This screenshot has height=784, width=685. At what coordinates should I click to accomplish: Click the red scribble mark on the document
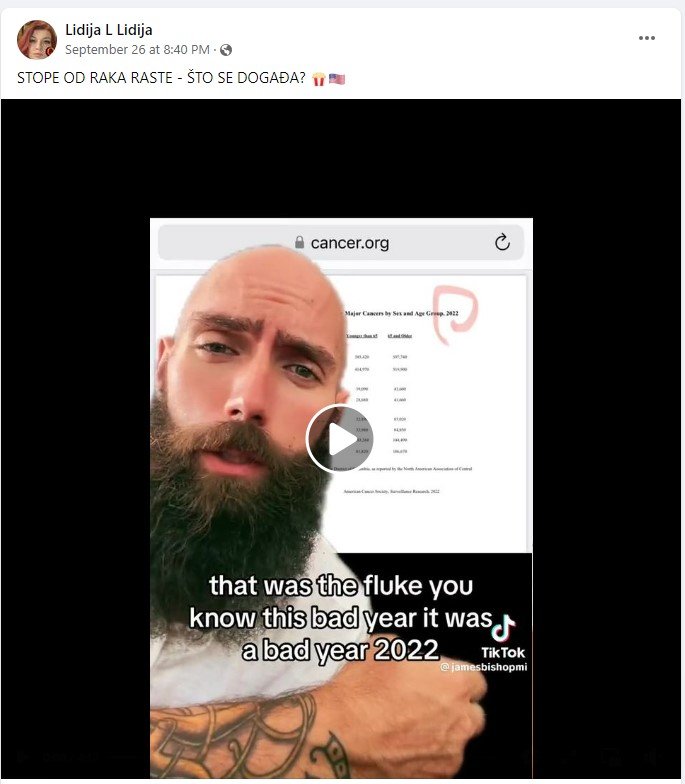[455, 314]
